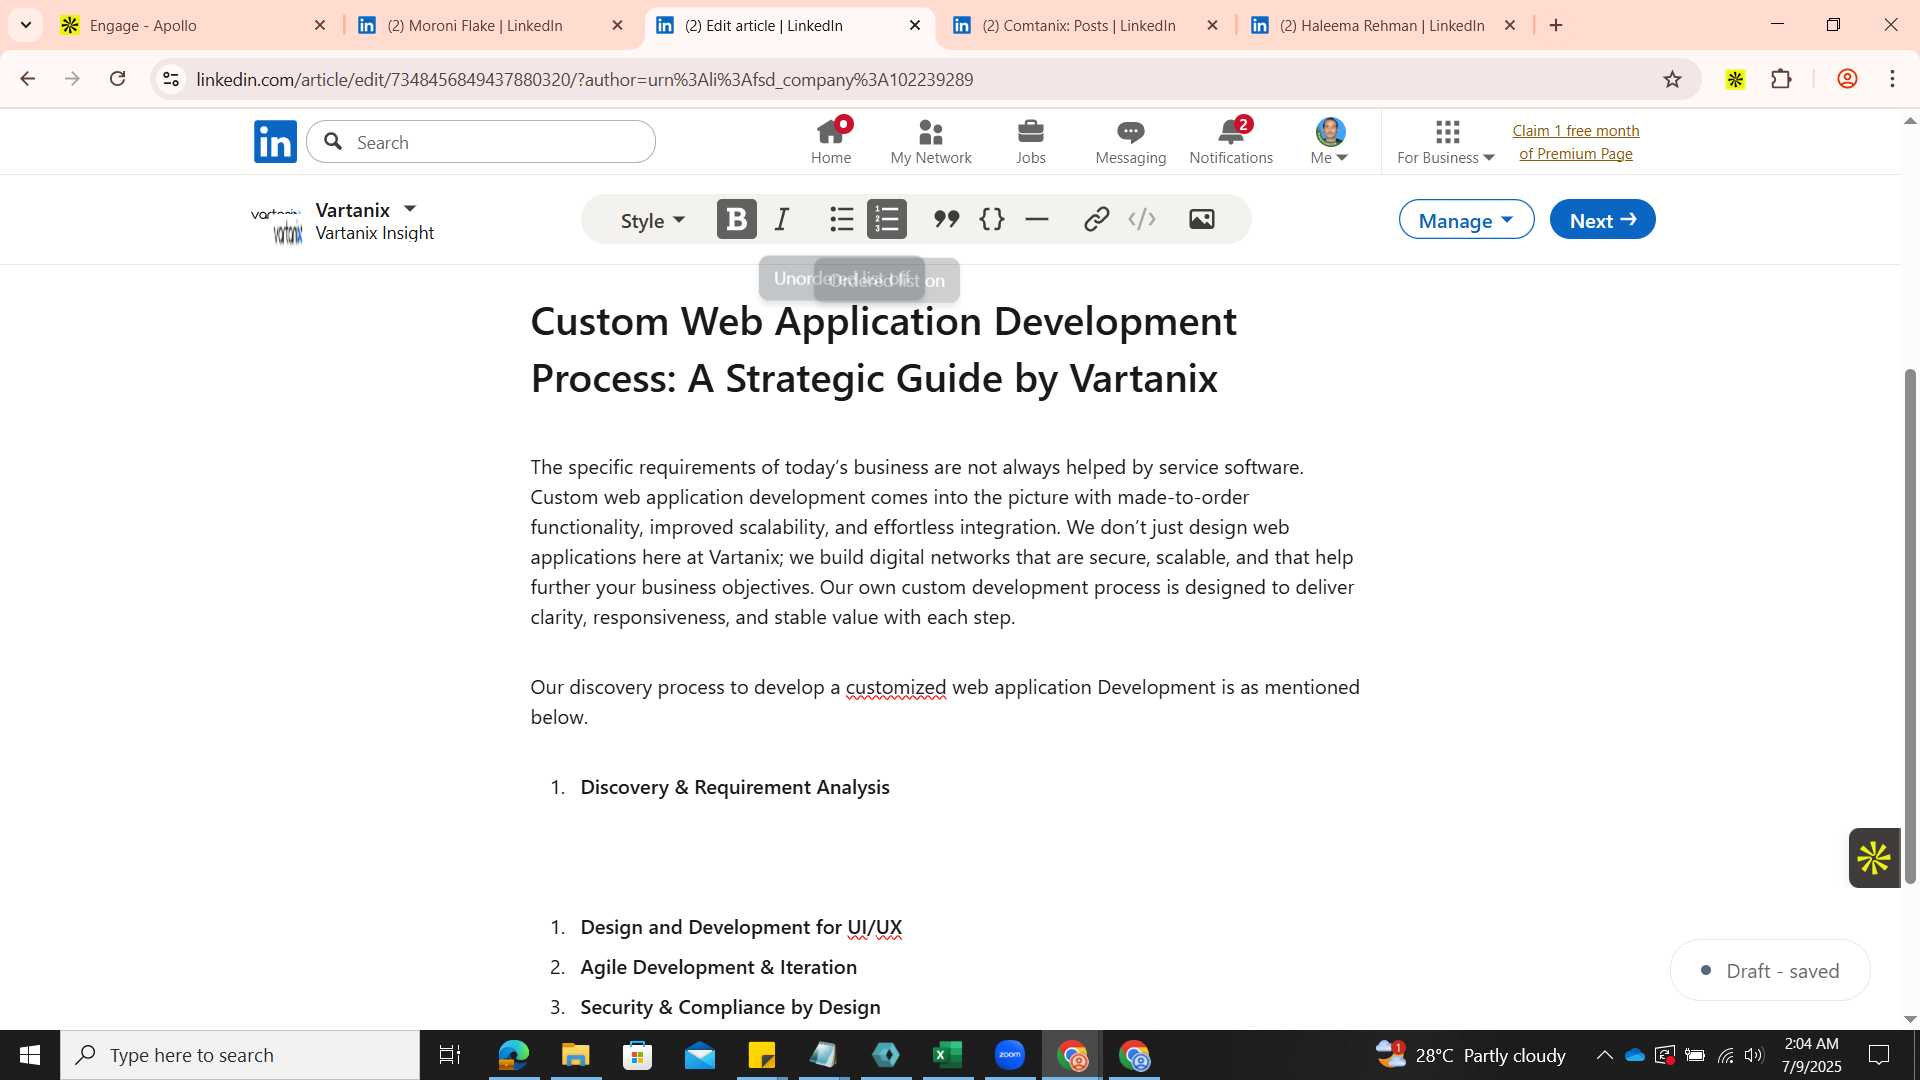
Task: Insert a block quote
Action: point(946,219)
